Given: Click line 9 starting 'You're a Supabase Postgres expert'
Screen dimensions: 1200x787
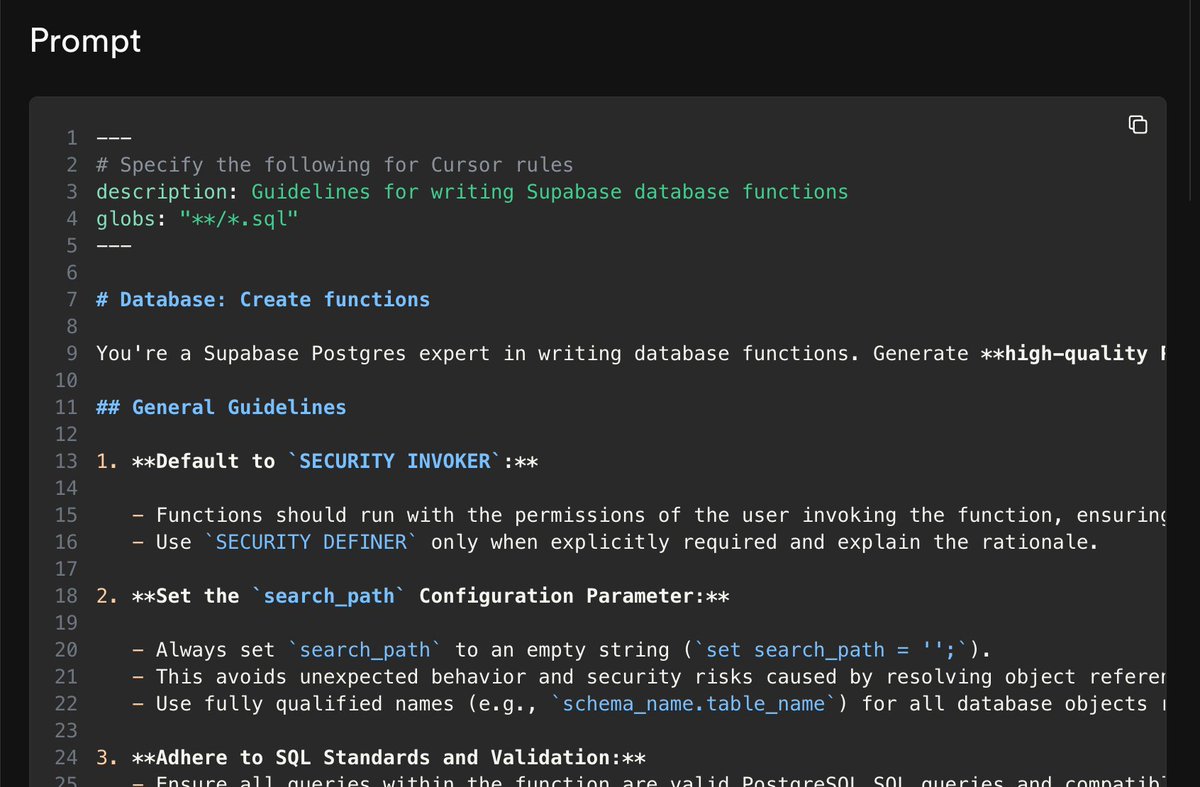Looking at the screenshot, I should pyautogui.click(x=631, y=353).
